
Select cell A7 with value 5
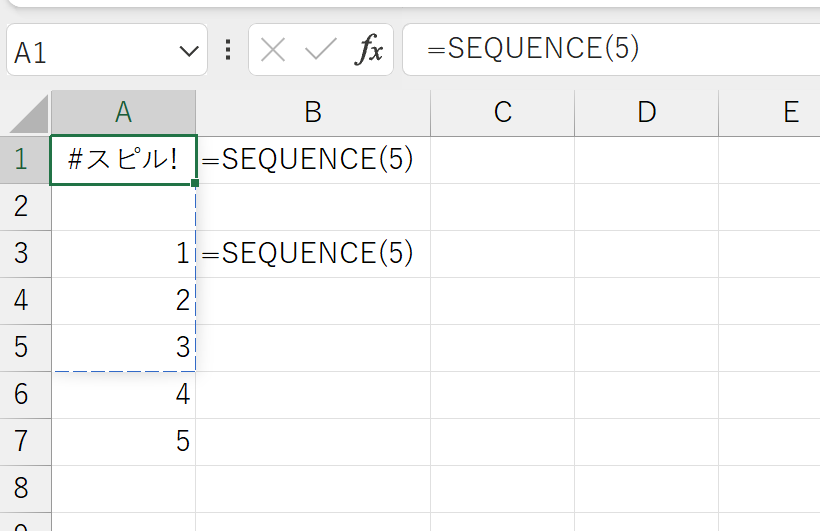123,442
